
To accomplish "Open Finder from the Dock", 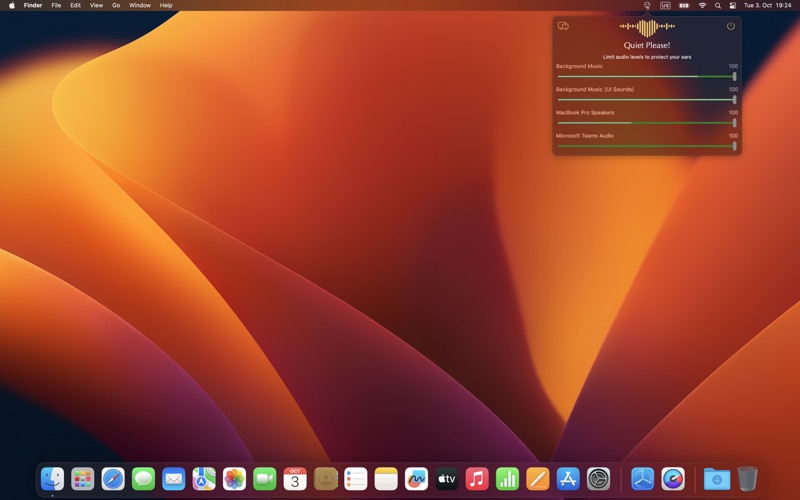I will [53, 479].
